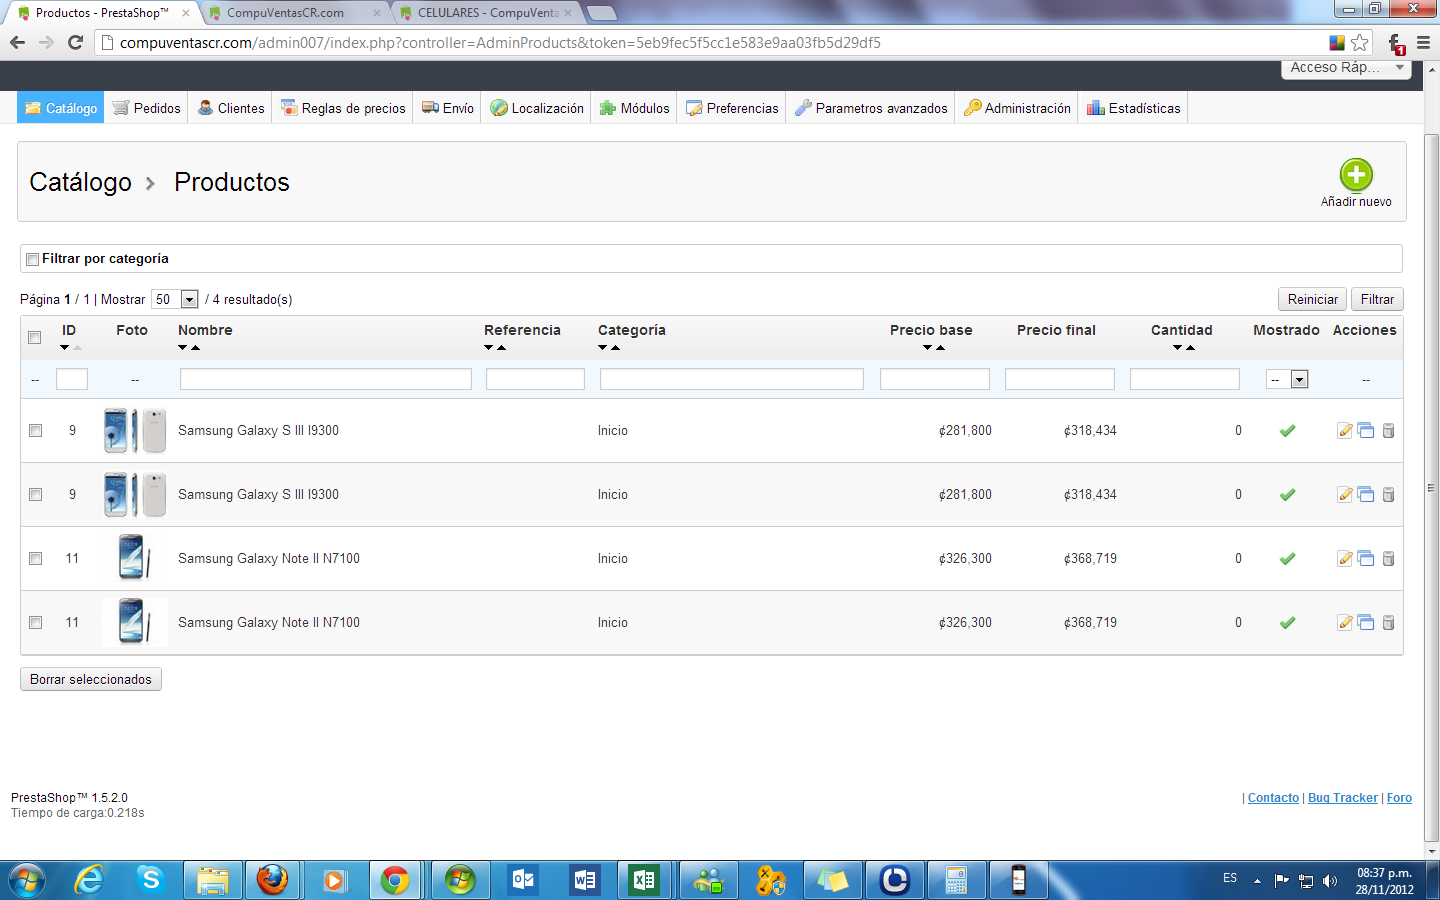This screenshot has width=1440, height=900.
Task: Check the Filtrar por categoría checkbox
Action: tap(32, 259)
